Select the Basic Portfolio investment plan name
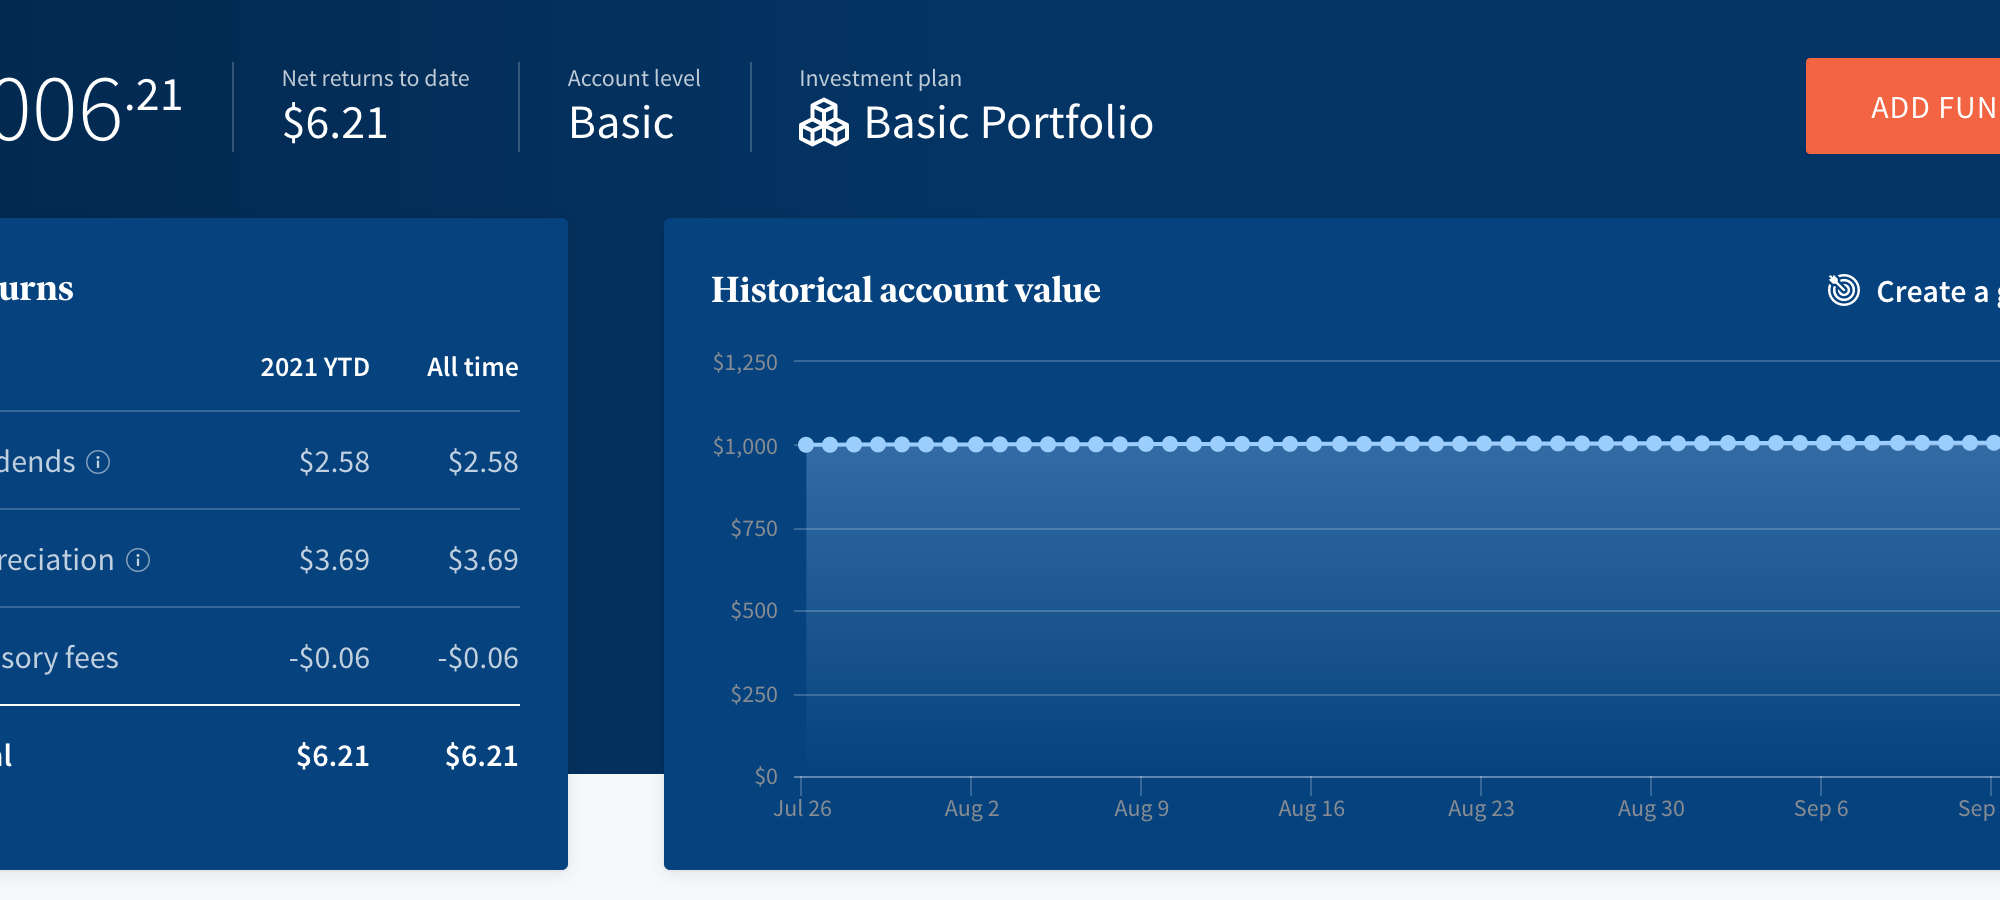 pos(1008,123)
